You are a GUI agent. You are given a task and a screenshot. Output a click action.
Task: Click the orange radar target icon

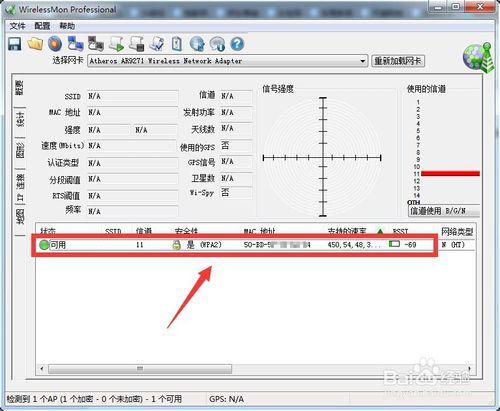tap(55, 44)
